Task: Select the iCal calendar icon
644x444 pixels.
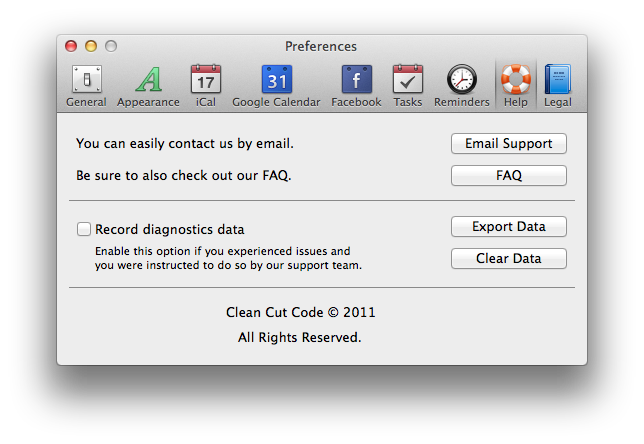Action: coord(205,79)
